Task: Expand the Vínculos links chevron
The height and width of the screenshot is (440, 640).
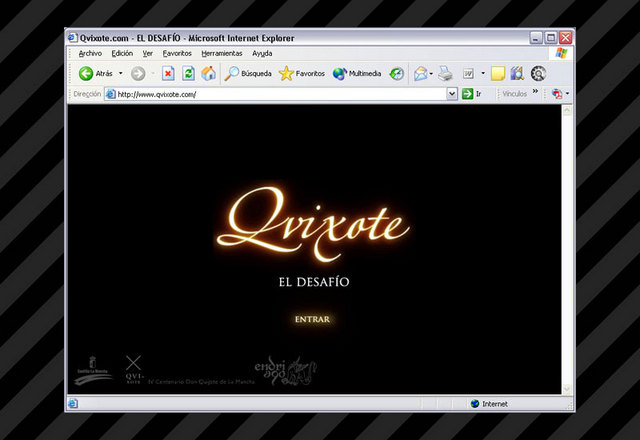Action: (x=535, y=91)
